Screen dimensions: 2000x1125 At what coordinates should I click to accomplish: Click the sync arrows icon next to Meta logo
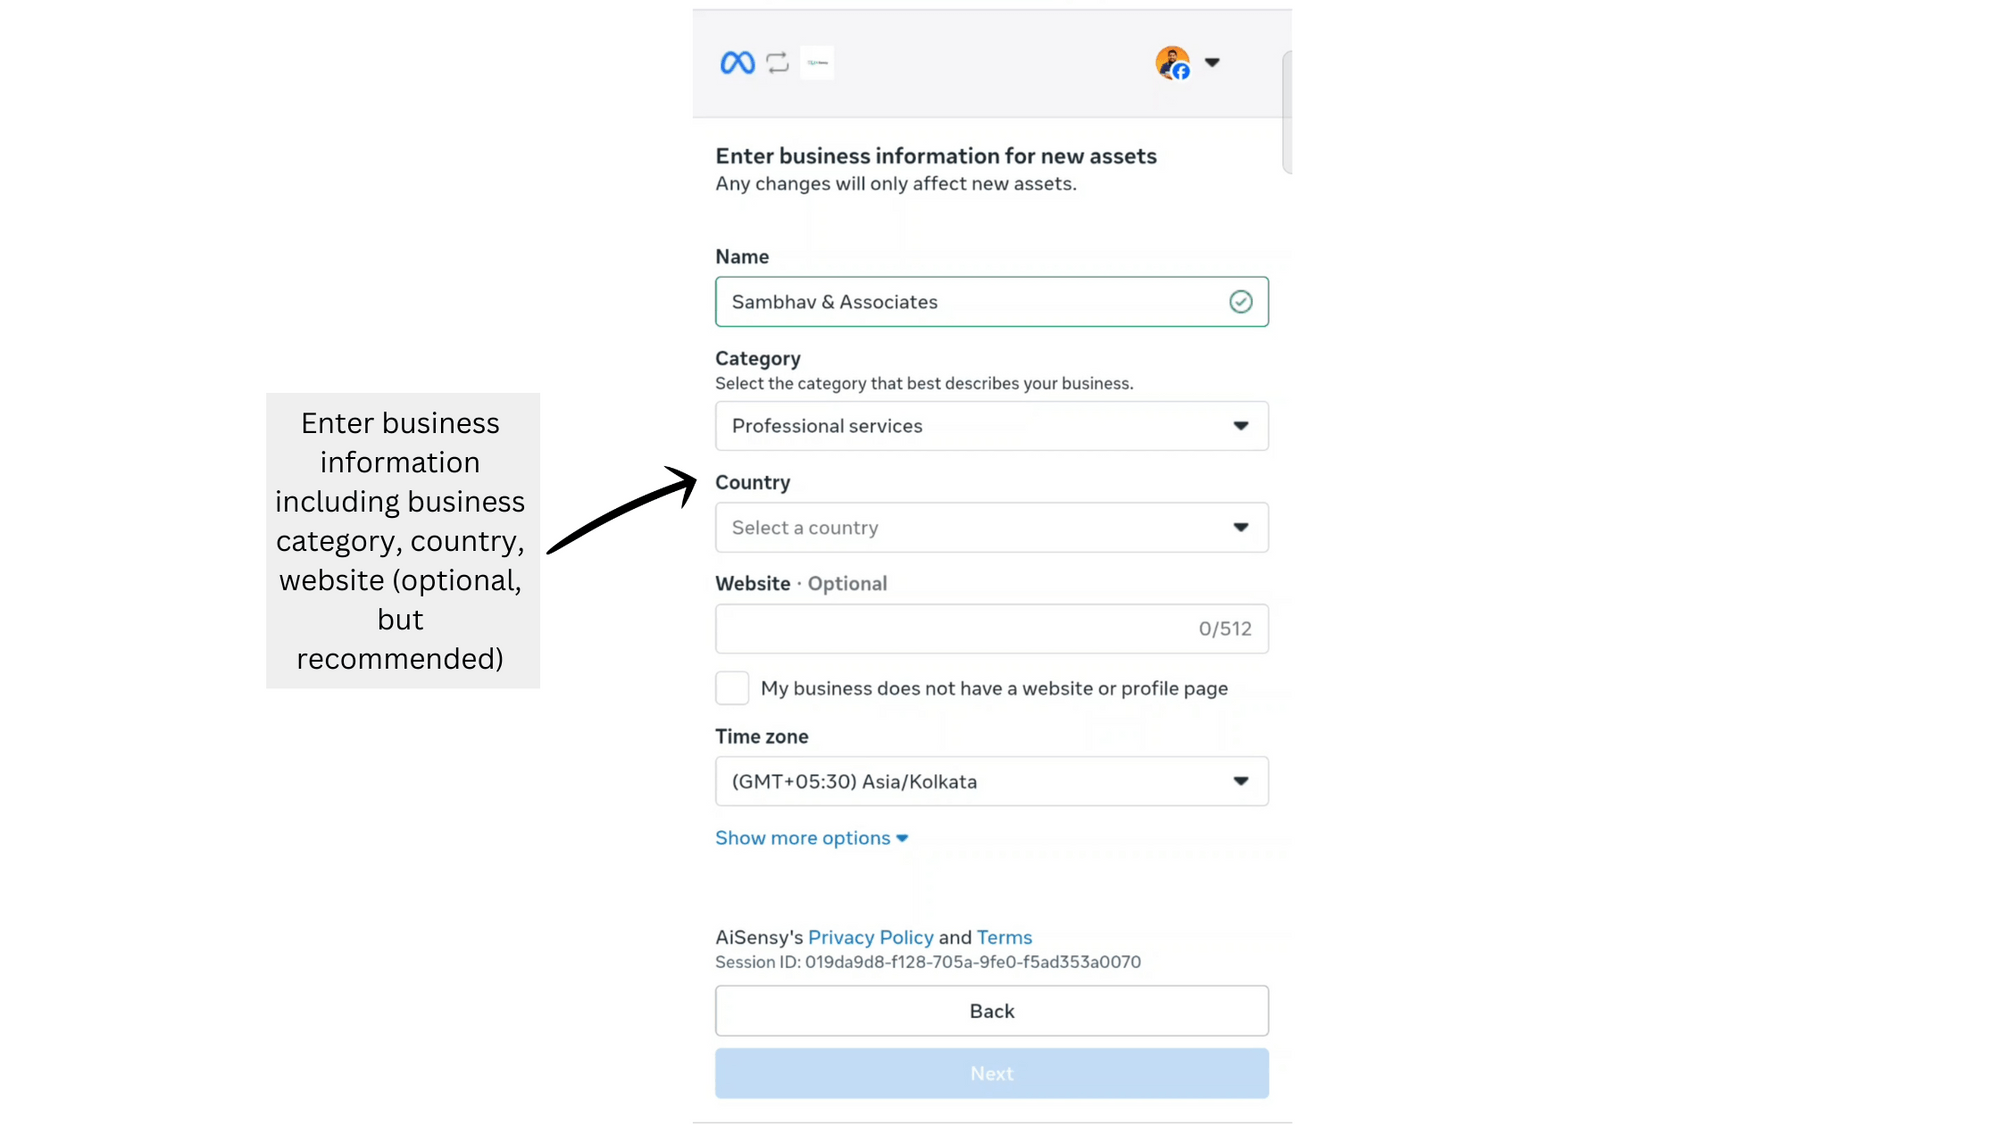click(x=777, y=62)
